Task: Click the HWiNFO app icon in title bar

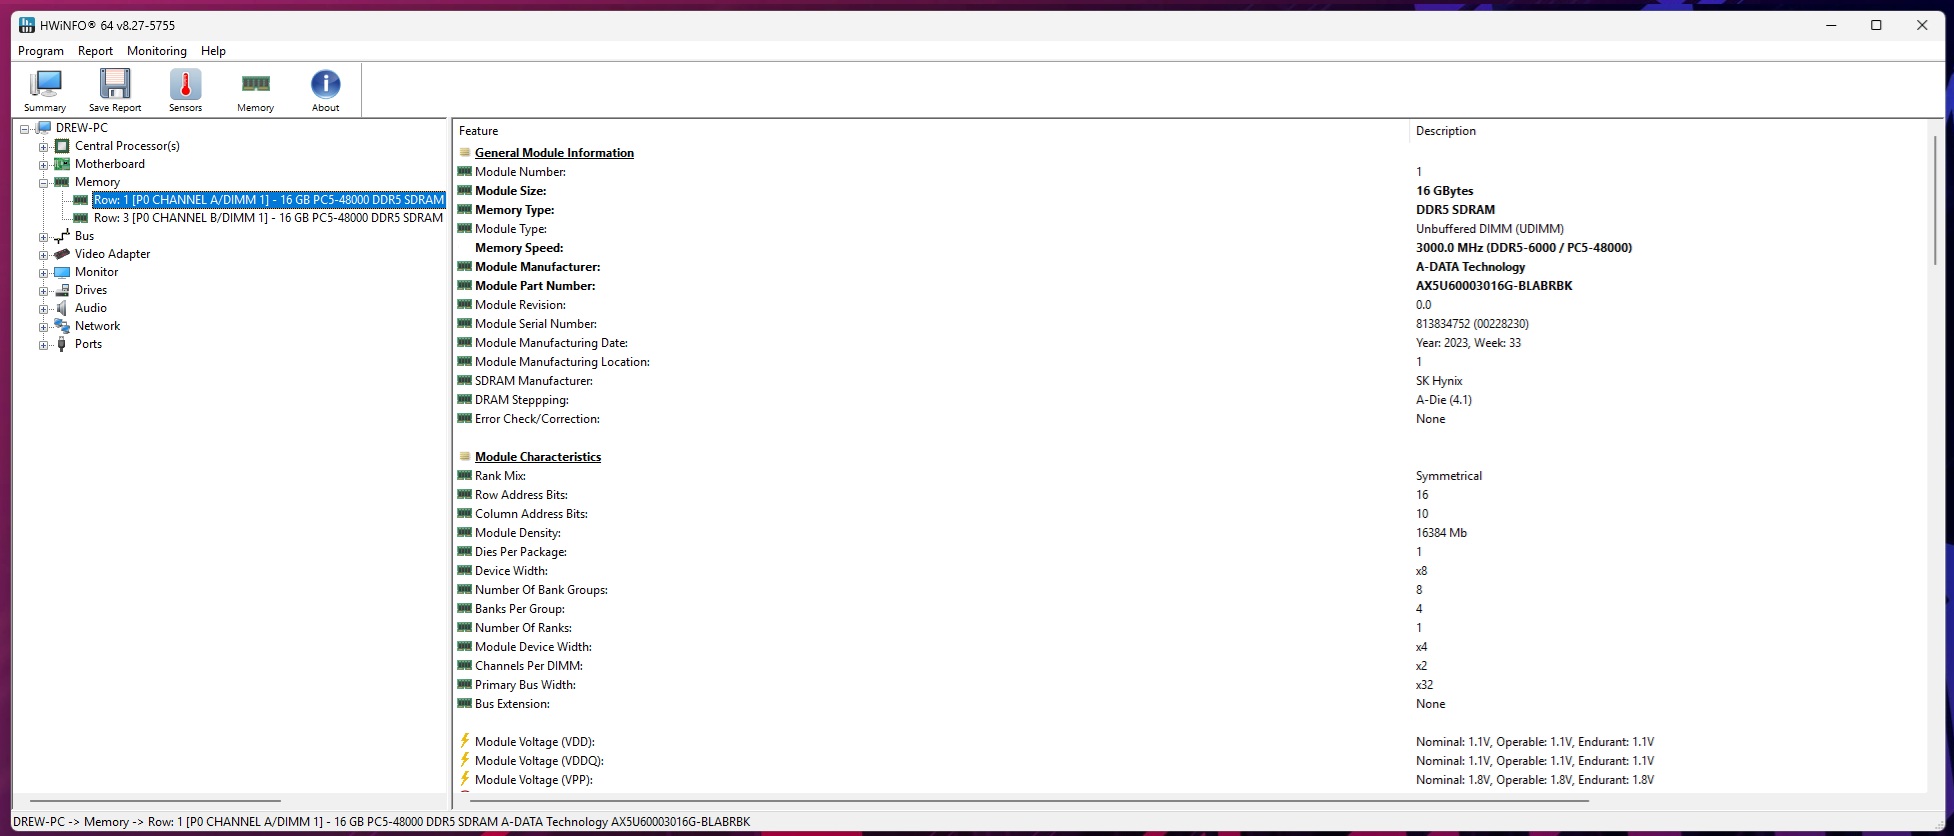Action: [x=26, y=25]
